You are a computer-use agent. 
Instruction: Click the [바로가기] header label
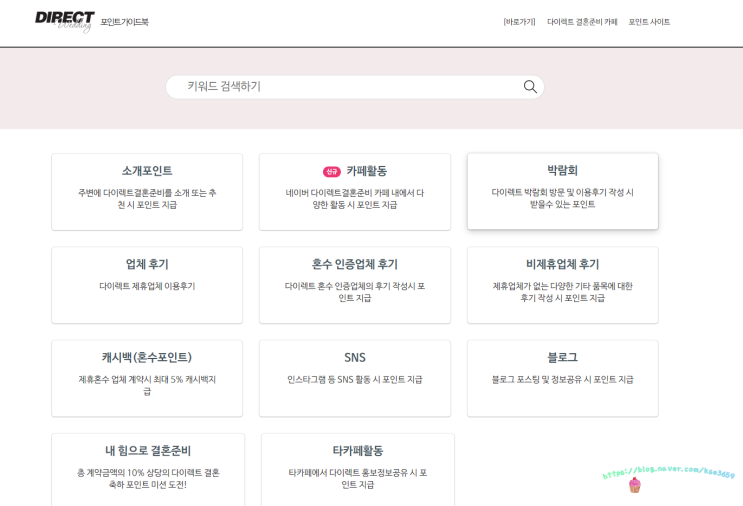[x=519, y=22]
